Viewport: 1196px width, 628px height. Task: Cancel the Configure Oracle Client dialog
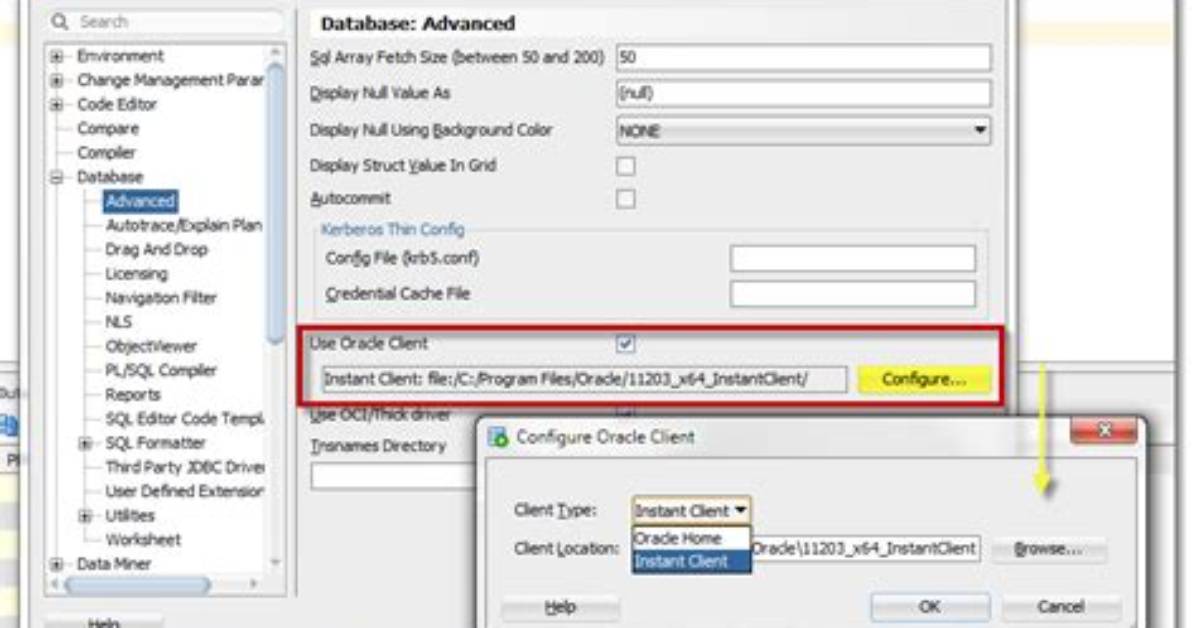[1061, 607]
